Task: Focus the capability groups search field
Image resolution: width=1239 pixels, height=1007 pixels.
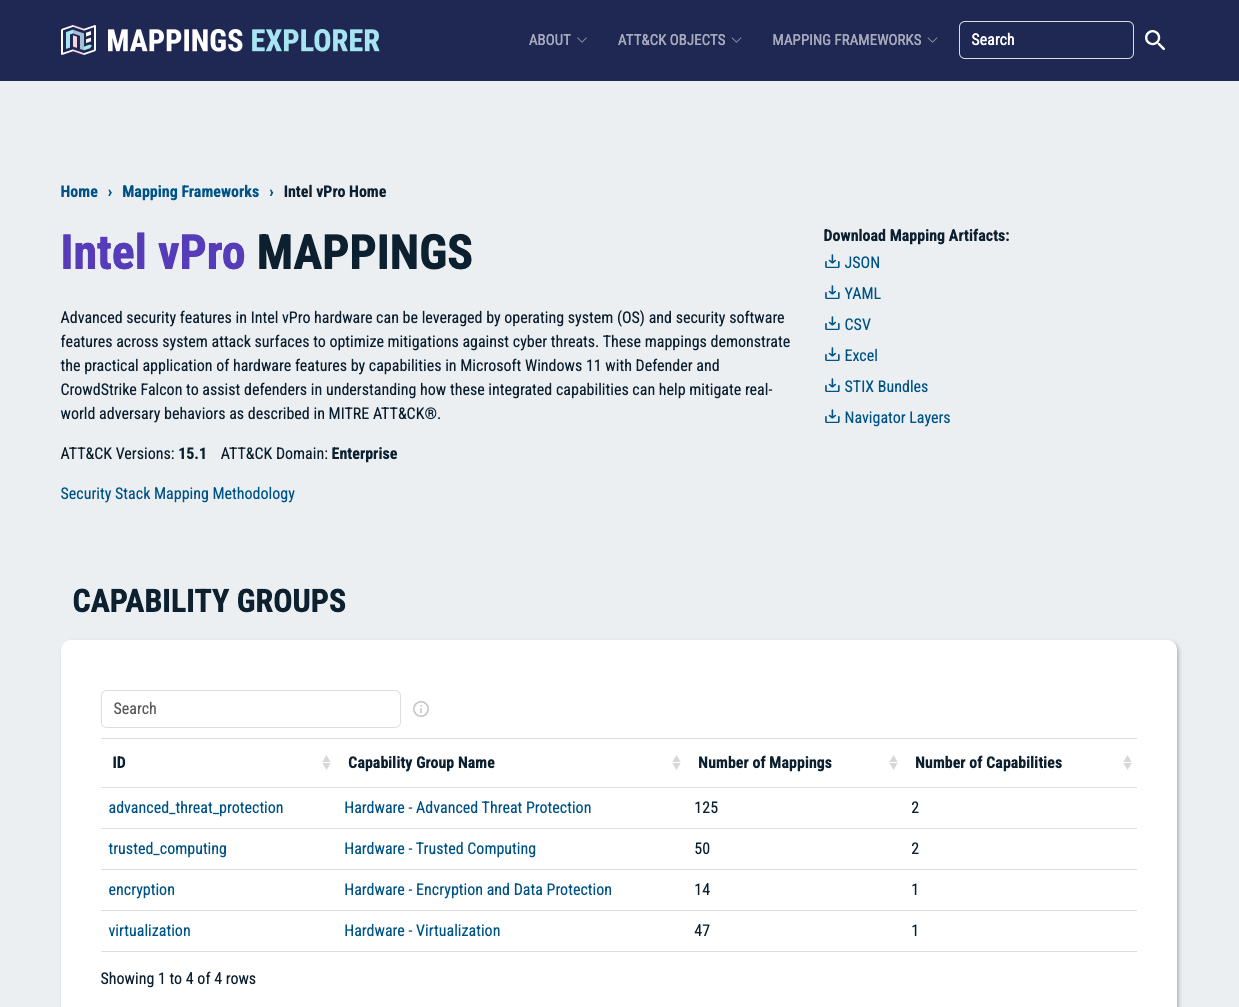Action: click(250, 709)
